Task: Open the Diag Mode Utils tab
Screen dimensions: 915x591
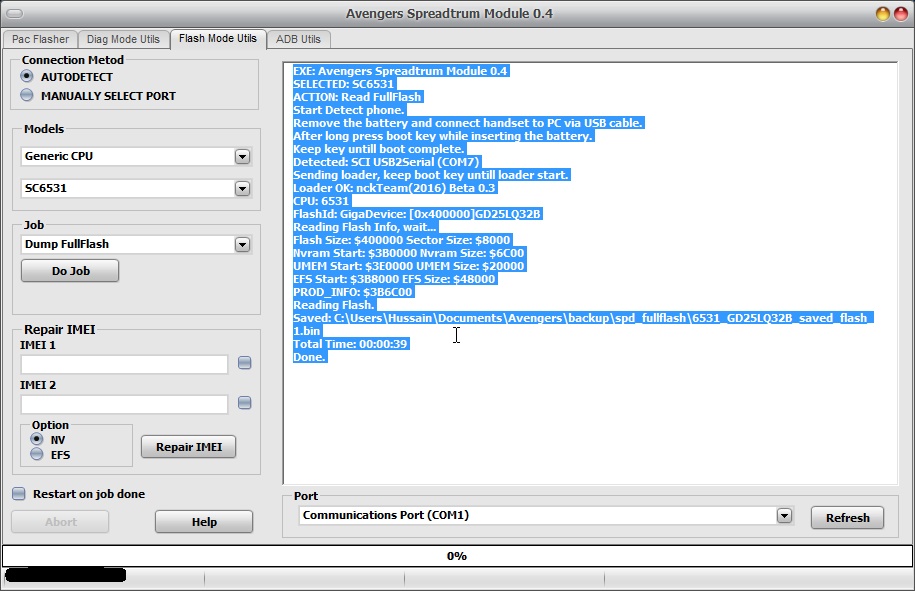Action: point(123,39)
